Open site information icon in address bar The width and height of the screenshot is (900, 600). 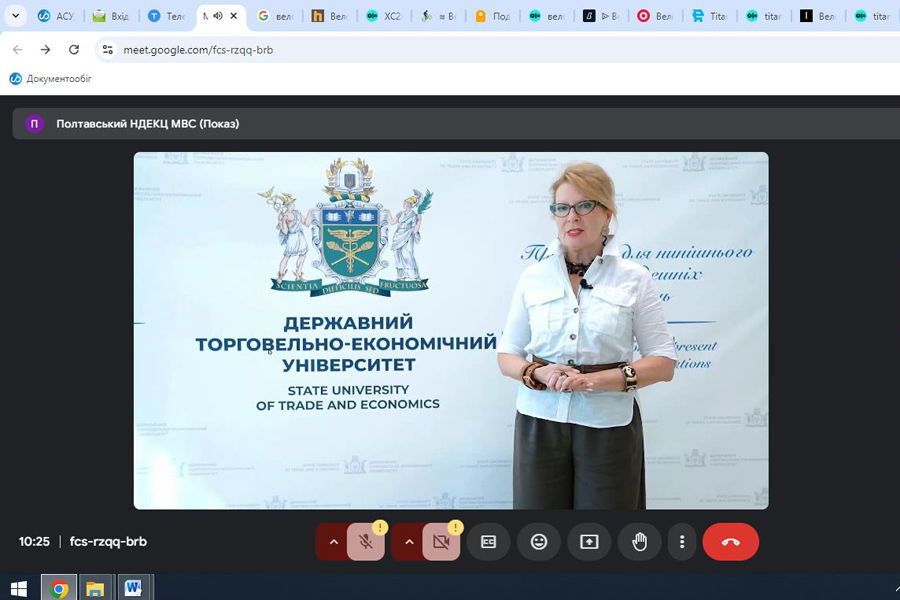107,50
